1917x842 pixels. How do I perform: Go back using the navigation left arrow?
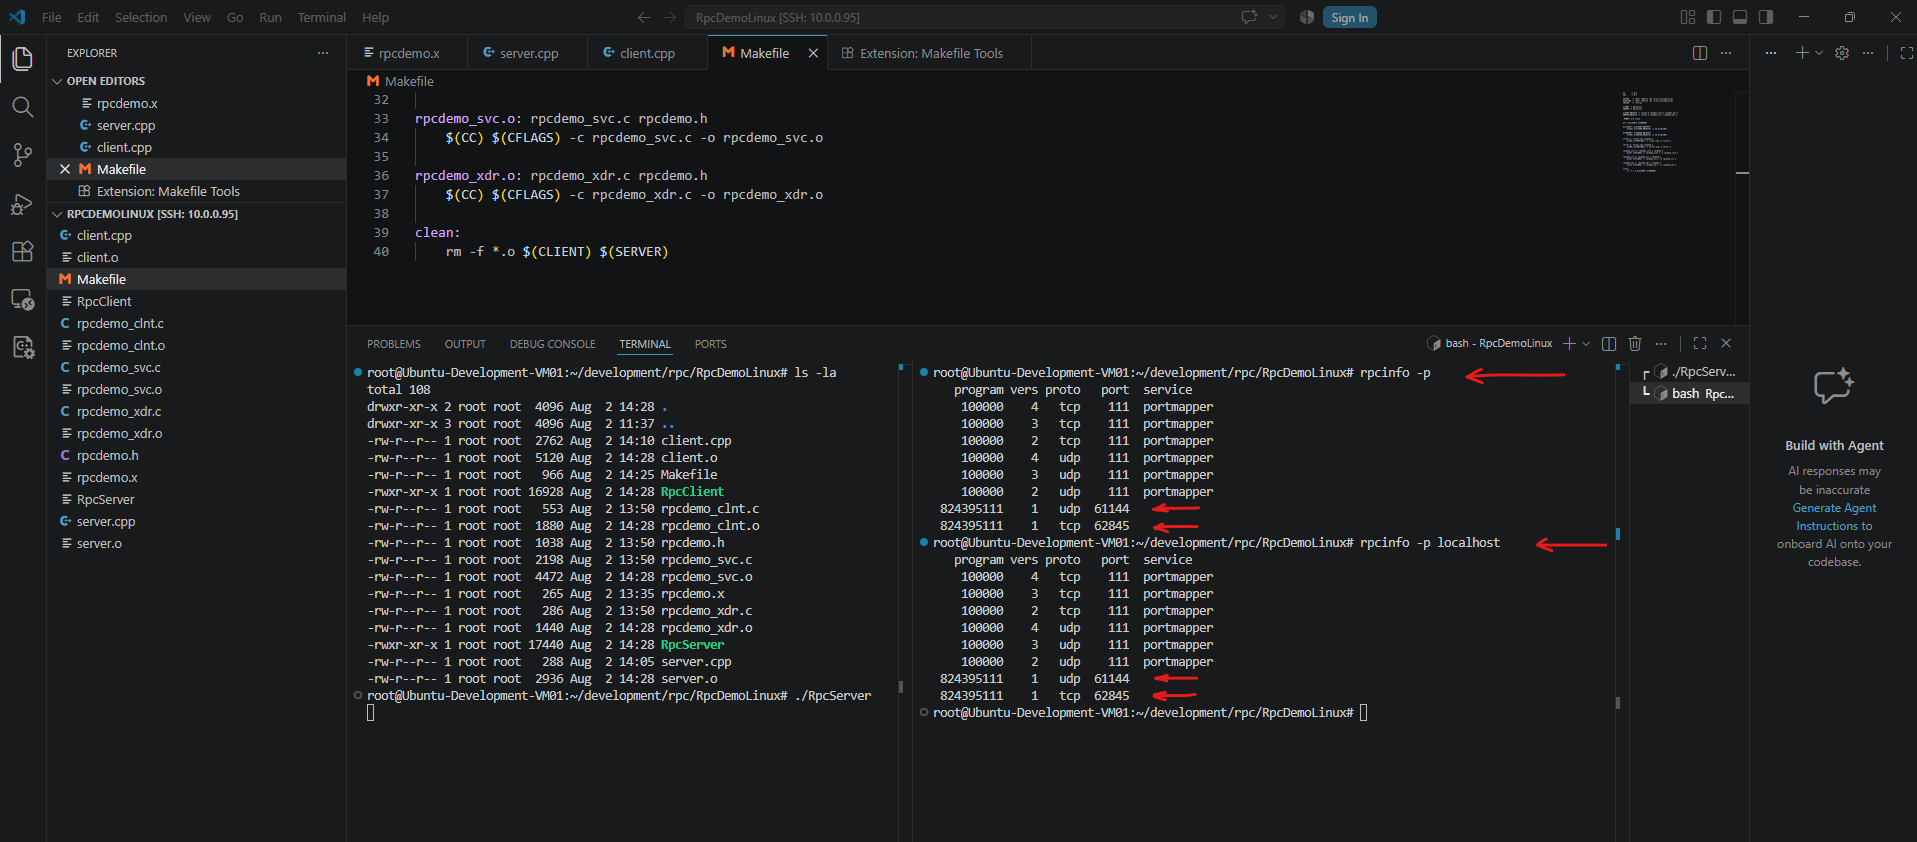(644, 17)
